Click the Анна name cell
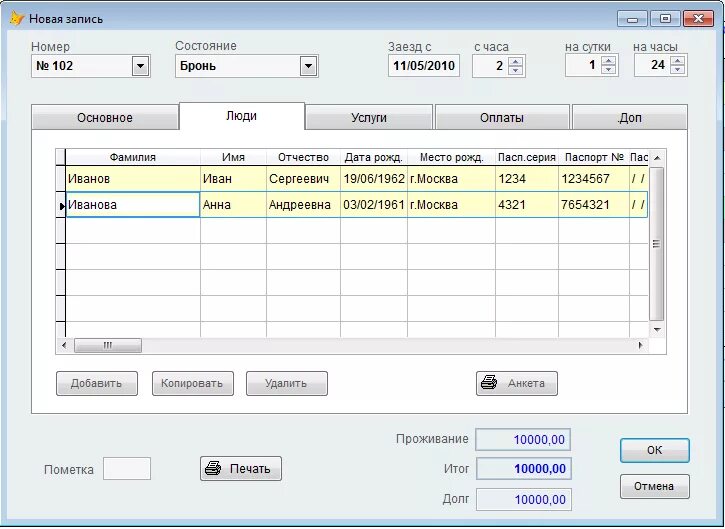The image size is (725, 529). click(233, 204)
